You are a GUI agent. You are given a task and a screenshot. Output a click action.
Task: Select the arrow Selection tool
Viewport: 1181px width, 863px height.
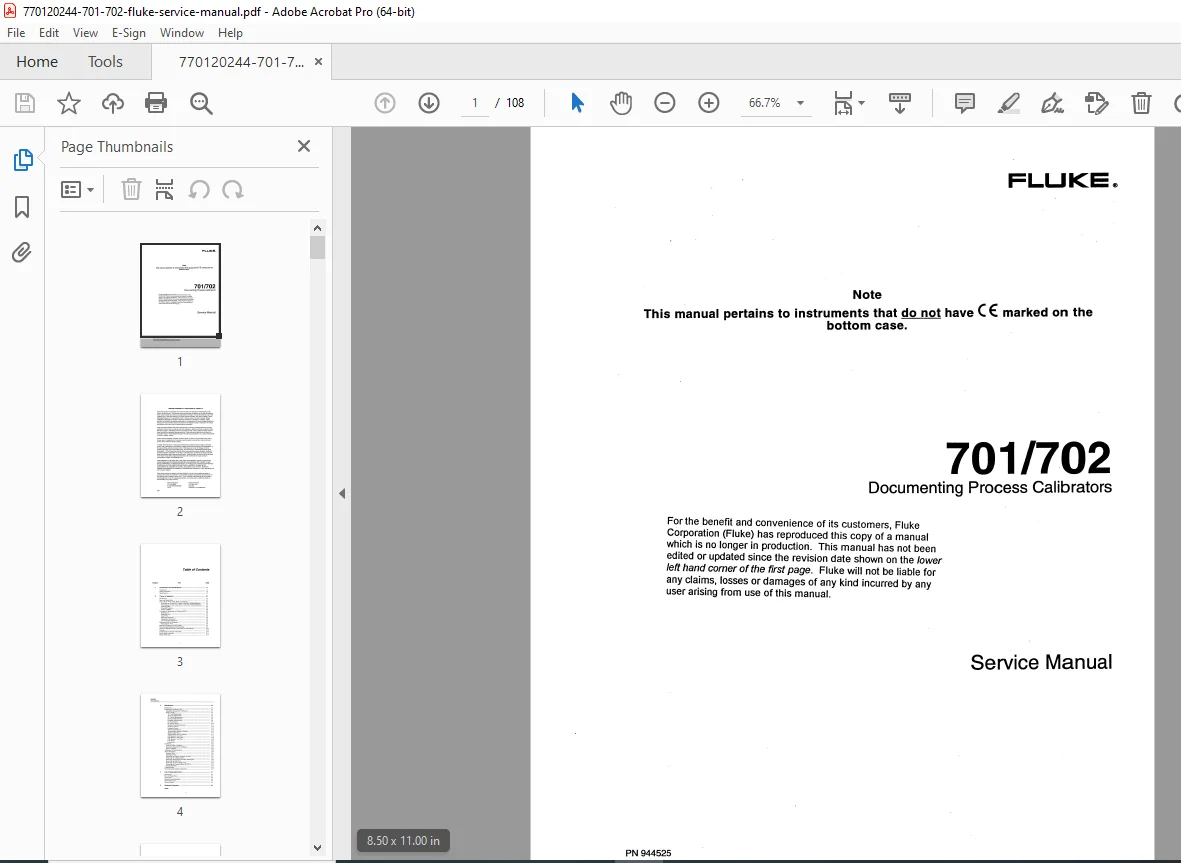tap(577, 103)
